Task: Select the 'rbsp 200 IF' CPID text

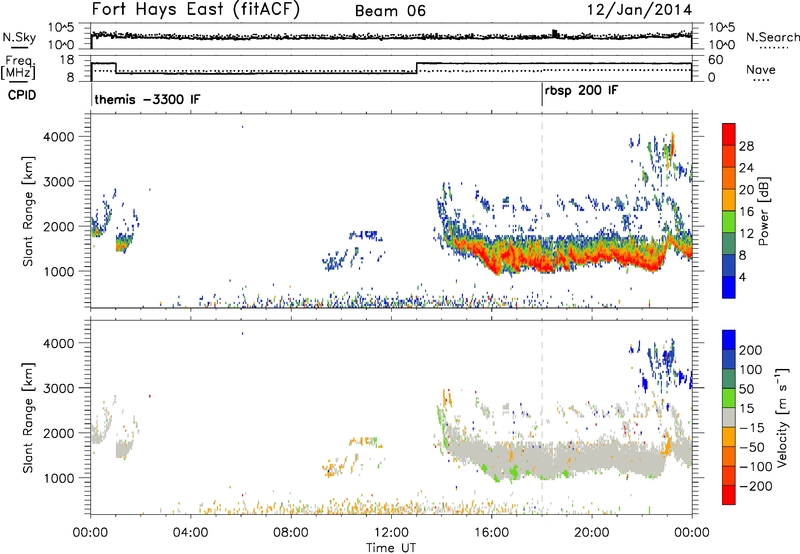Action: (x=581, y=91)
